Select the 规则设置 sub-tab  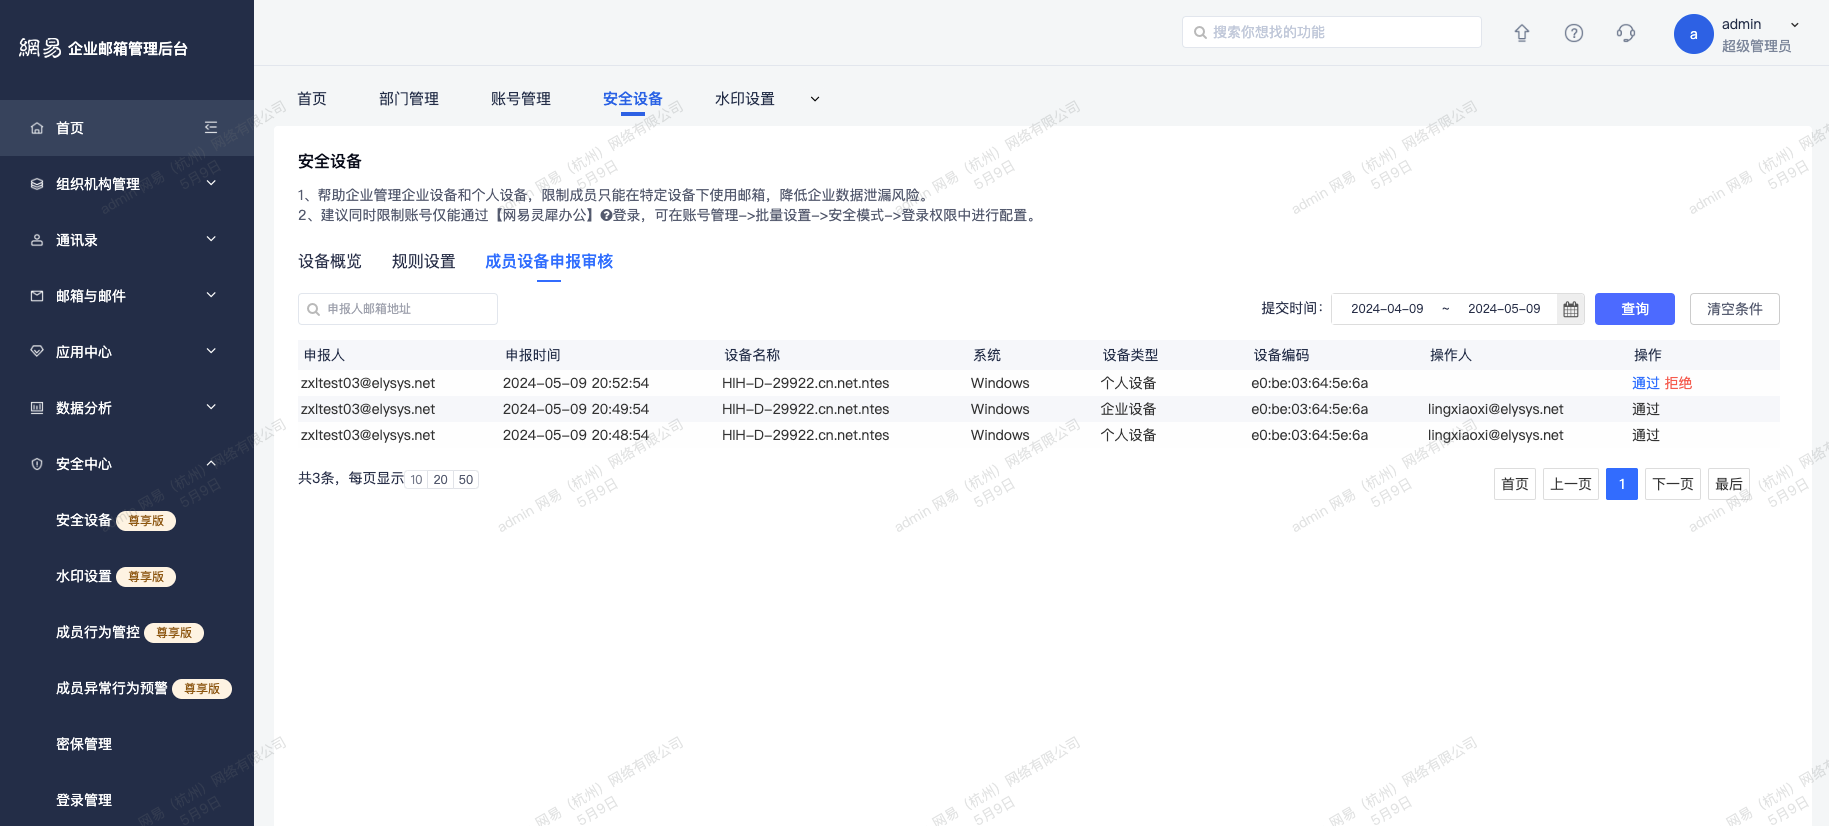pos(423,262)
